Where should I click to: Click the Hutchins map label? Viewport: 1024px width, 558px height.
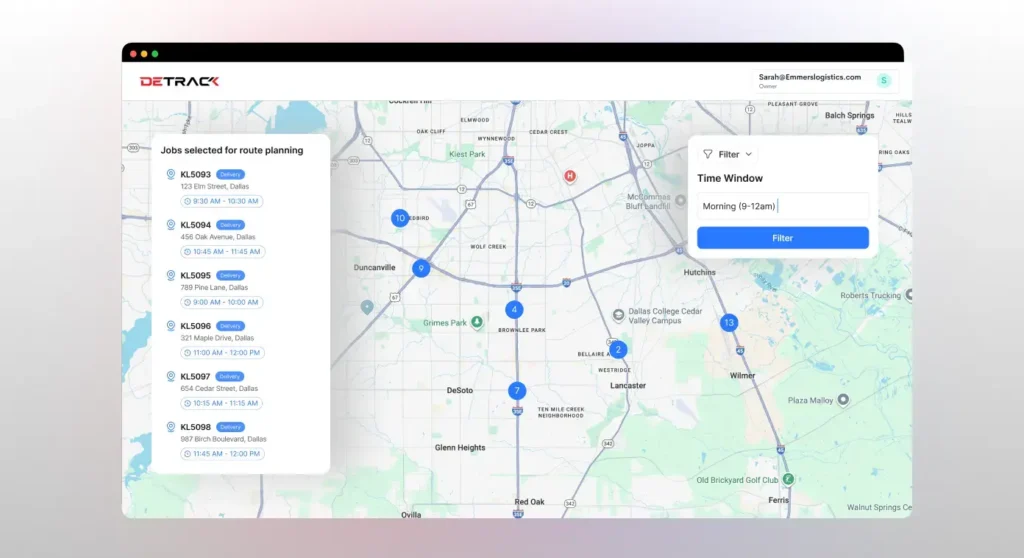pyautogui.click(x=699, y=272)
